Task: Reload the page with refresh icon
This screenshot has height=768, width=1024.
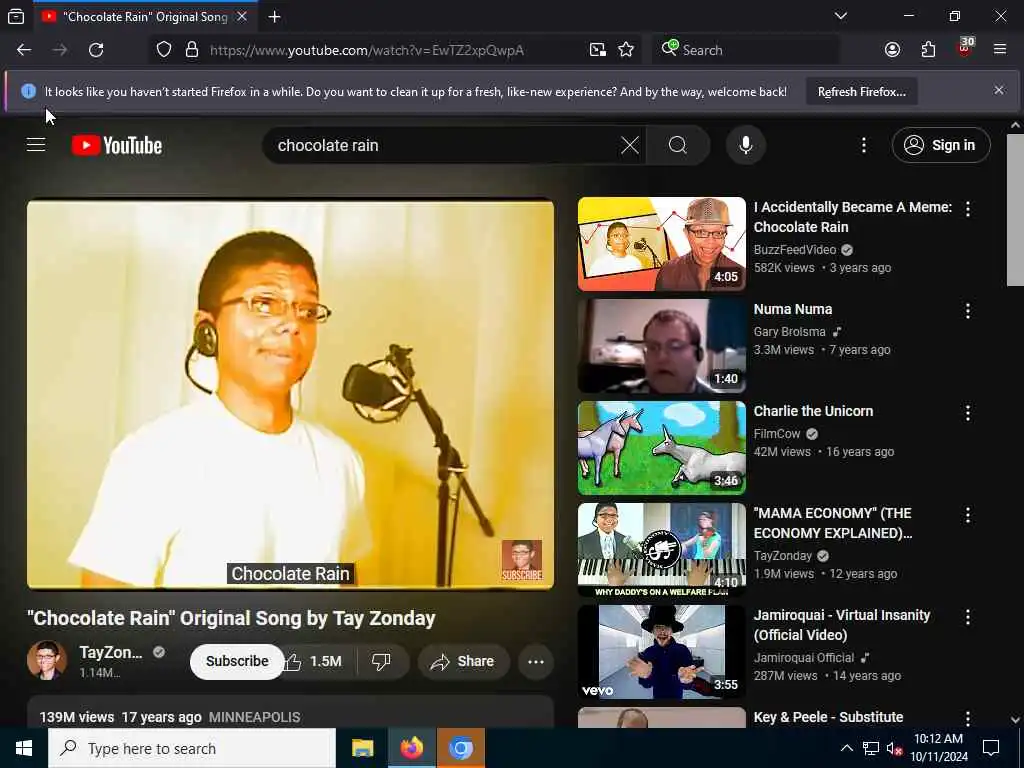Action: 96,50
